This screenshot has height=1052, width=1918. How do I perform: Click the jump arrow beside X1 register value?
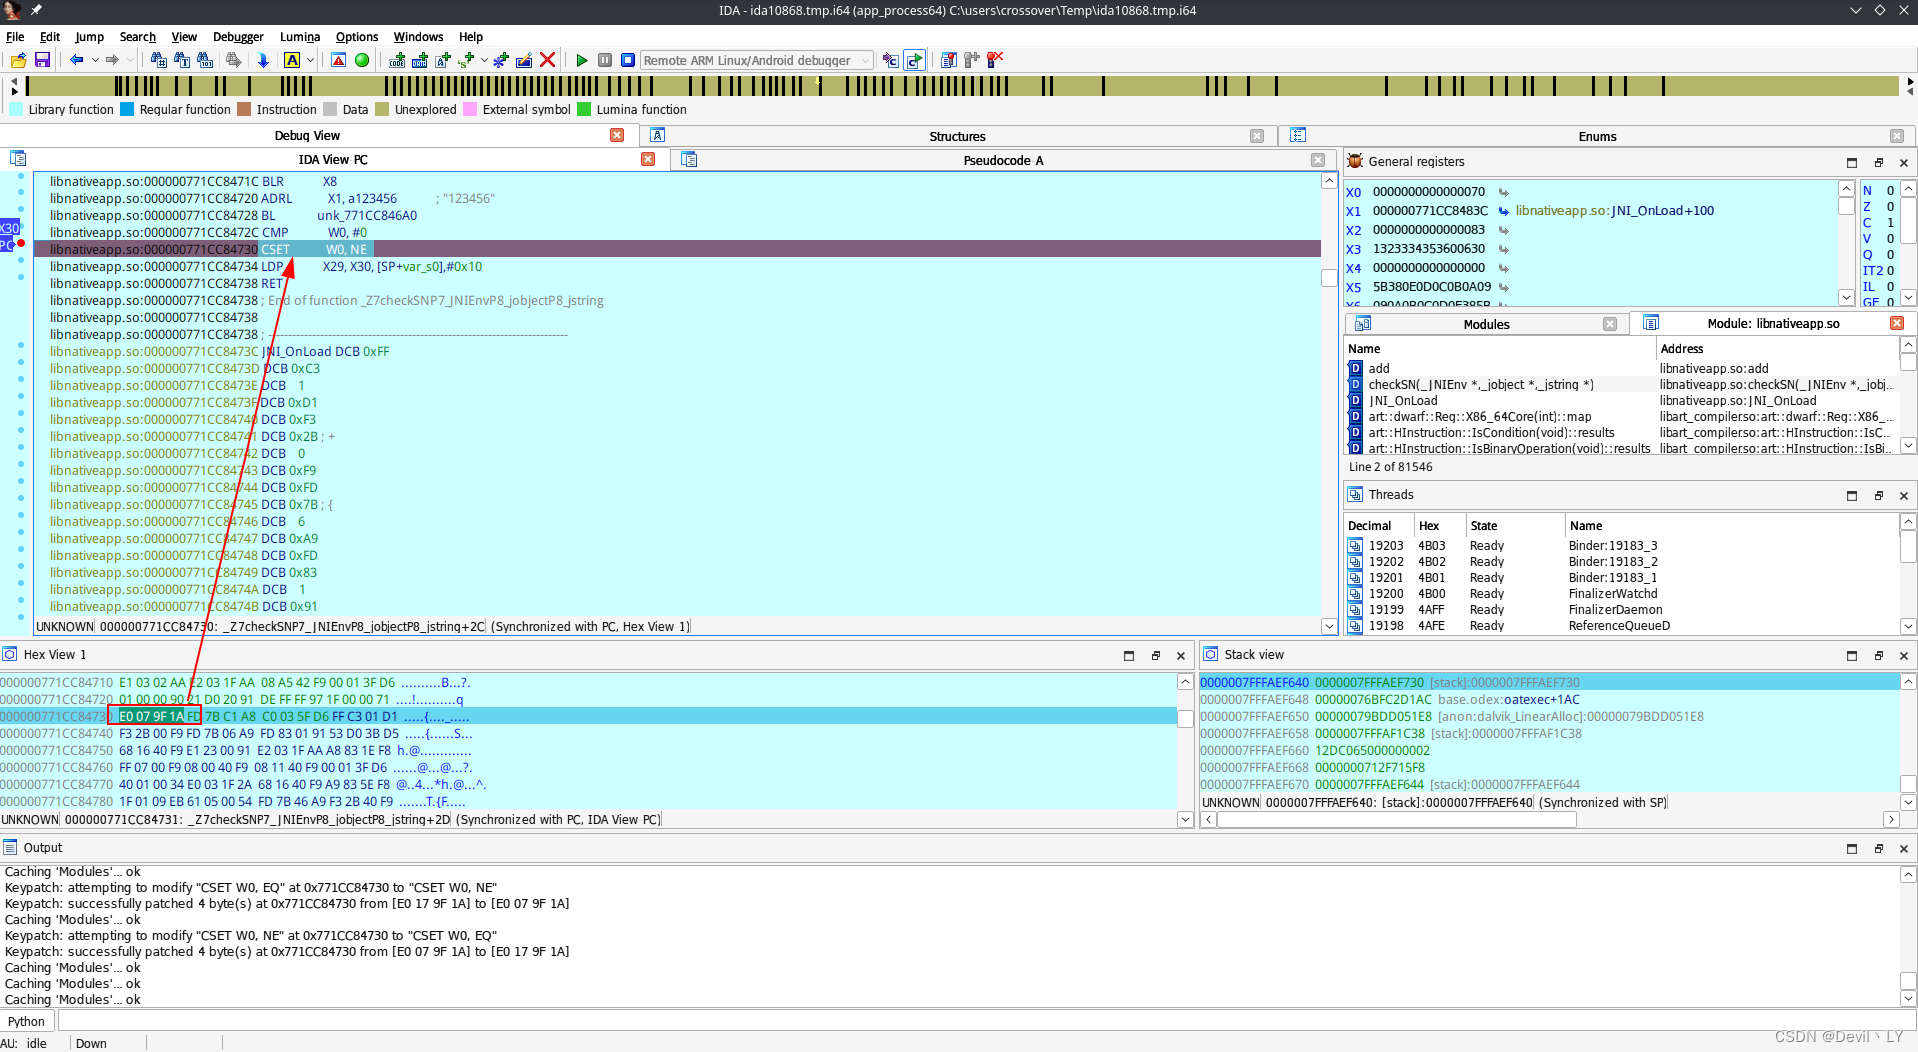coord(1503,211)
